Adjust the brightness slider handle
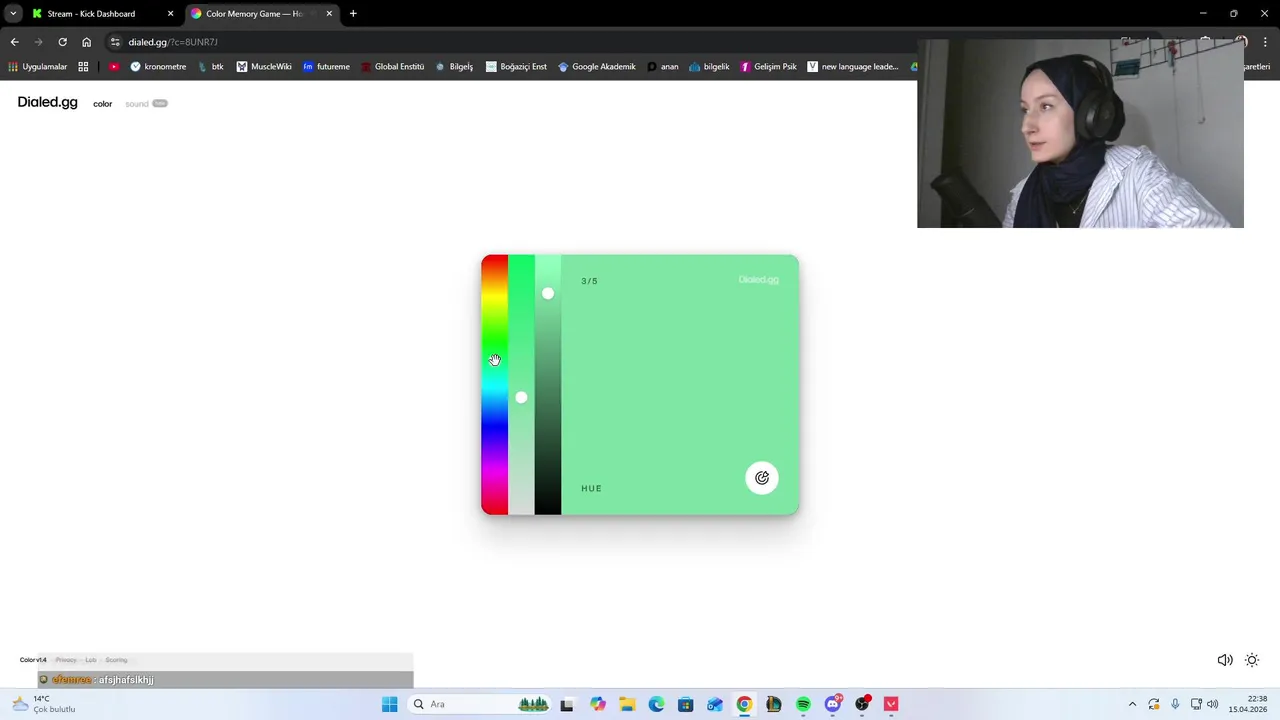The width and height of the screenshot is (1280, 720). 547,293
